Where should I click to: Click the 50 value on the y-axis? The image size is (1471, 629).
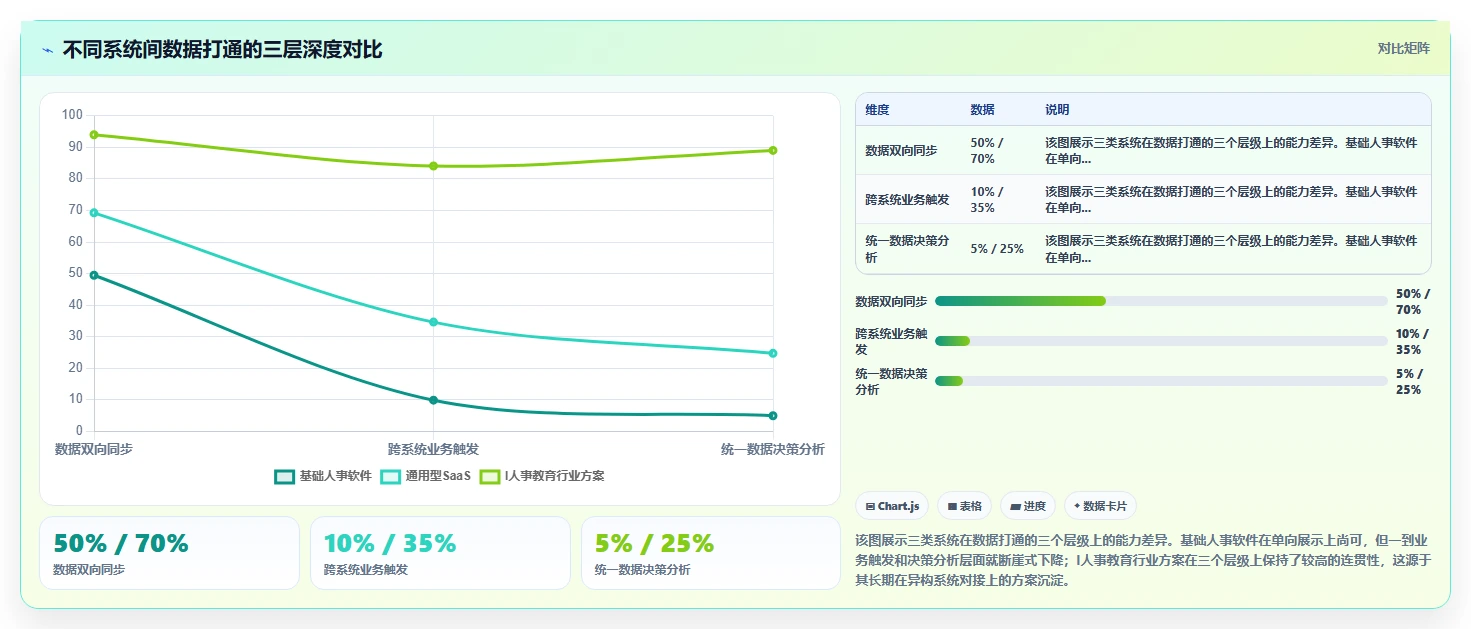75,273
